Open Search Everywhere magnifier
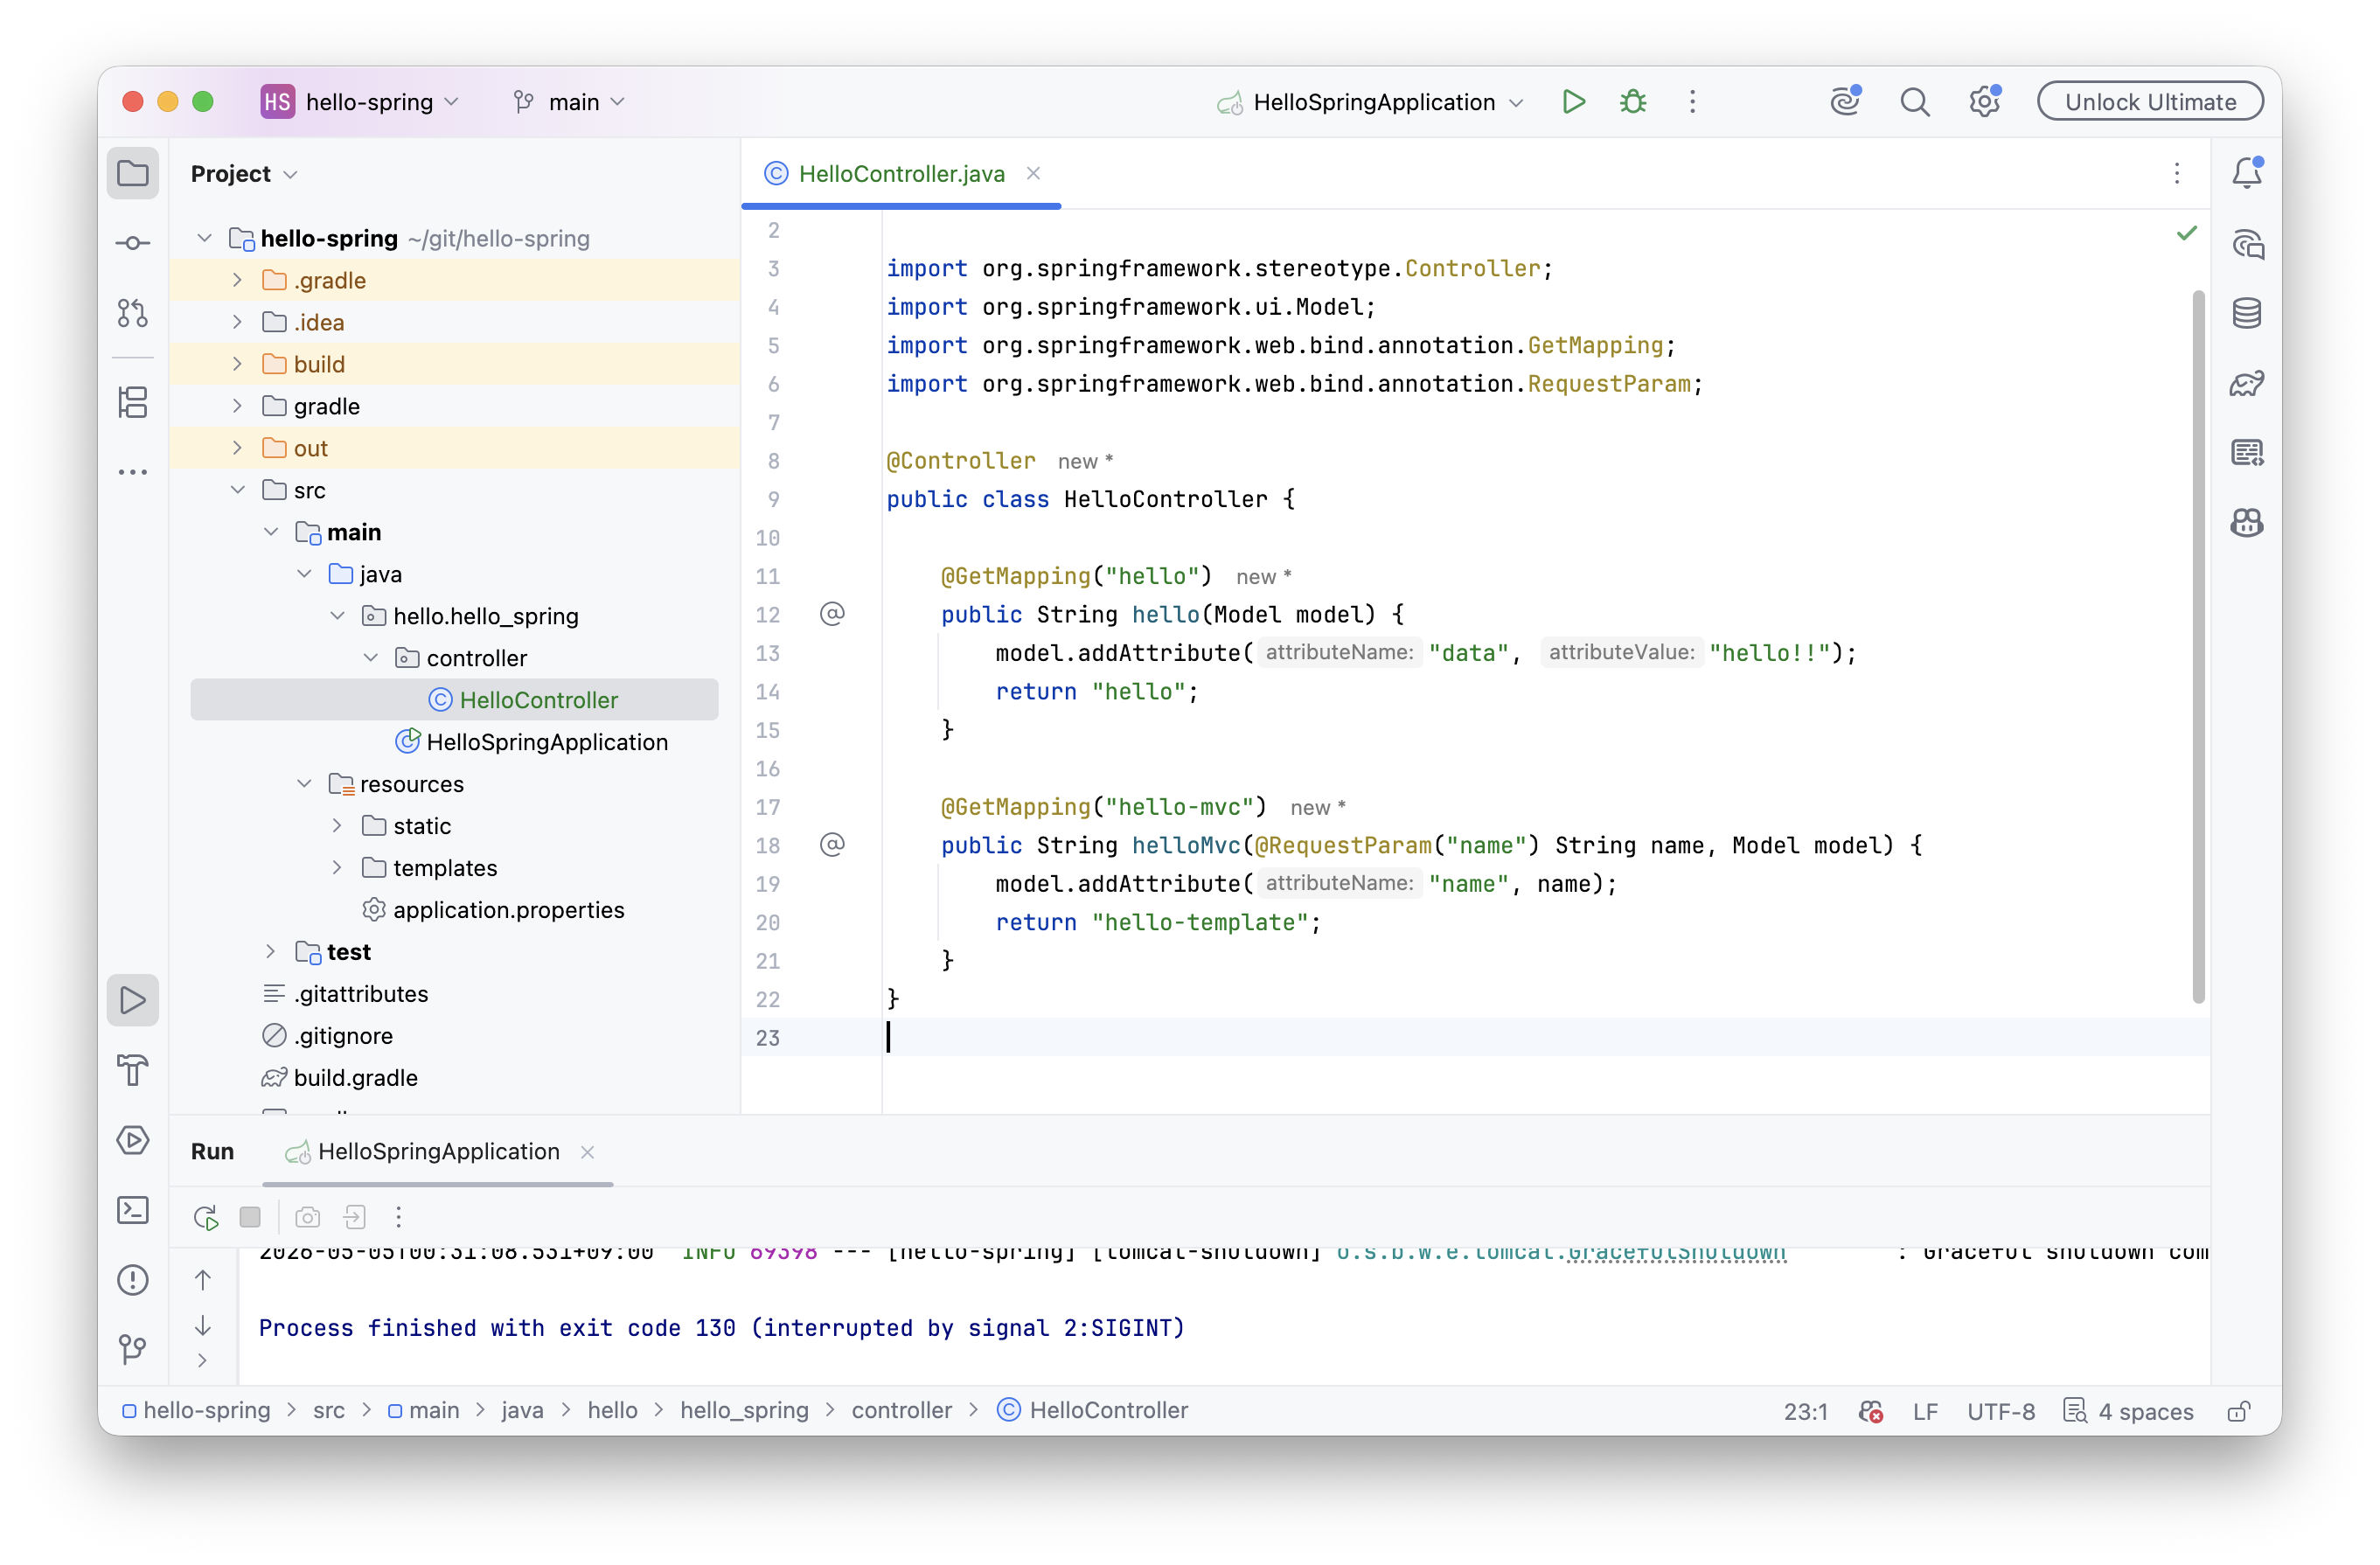This screenshot has width=2380, height=1565. click(1915, 102)
